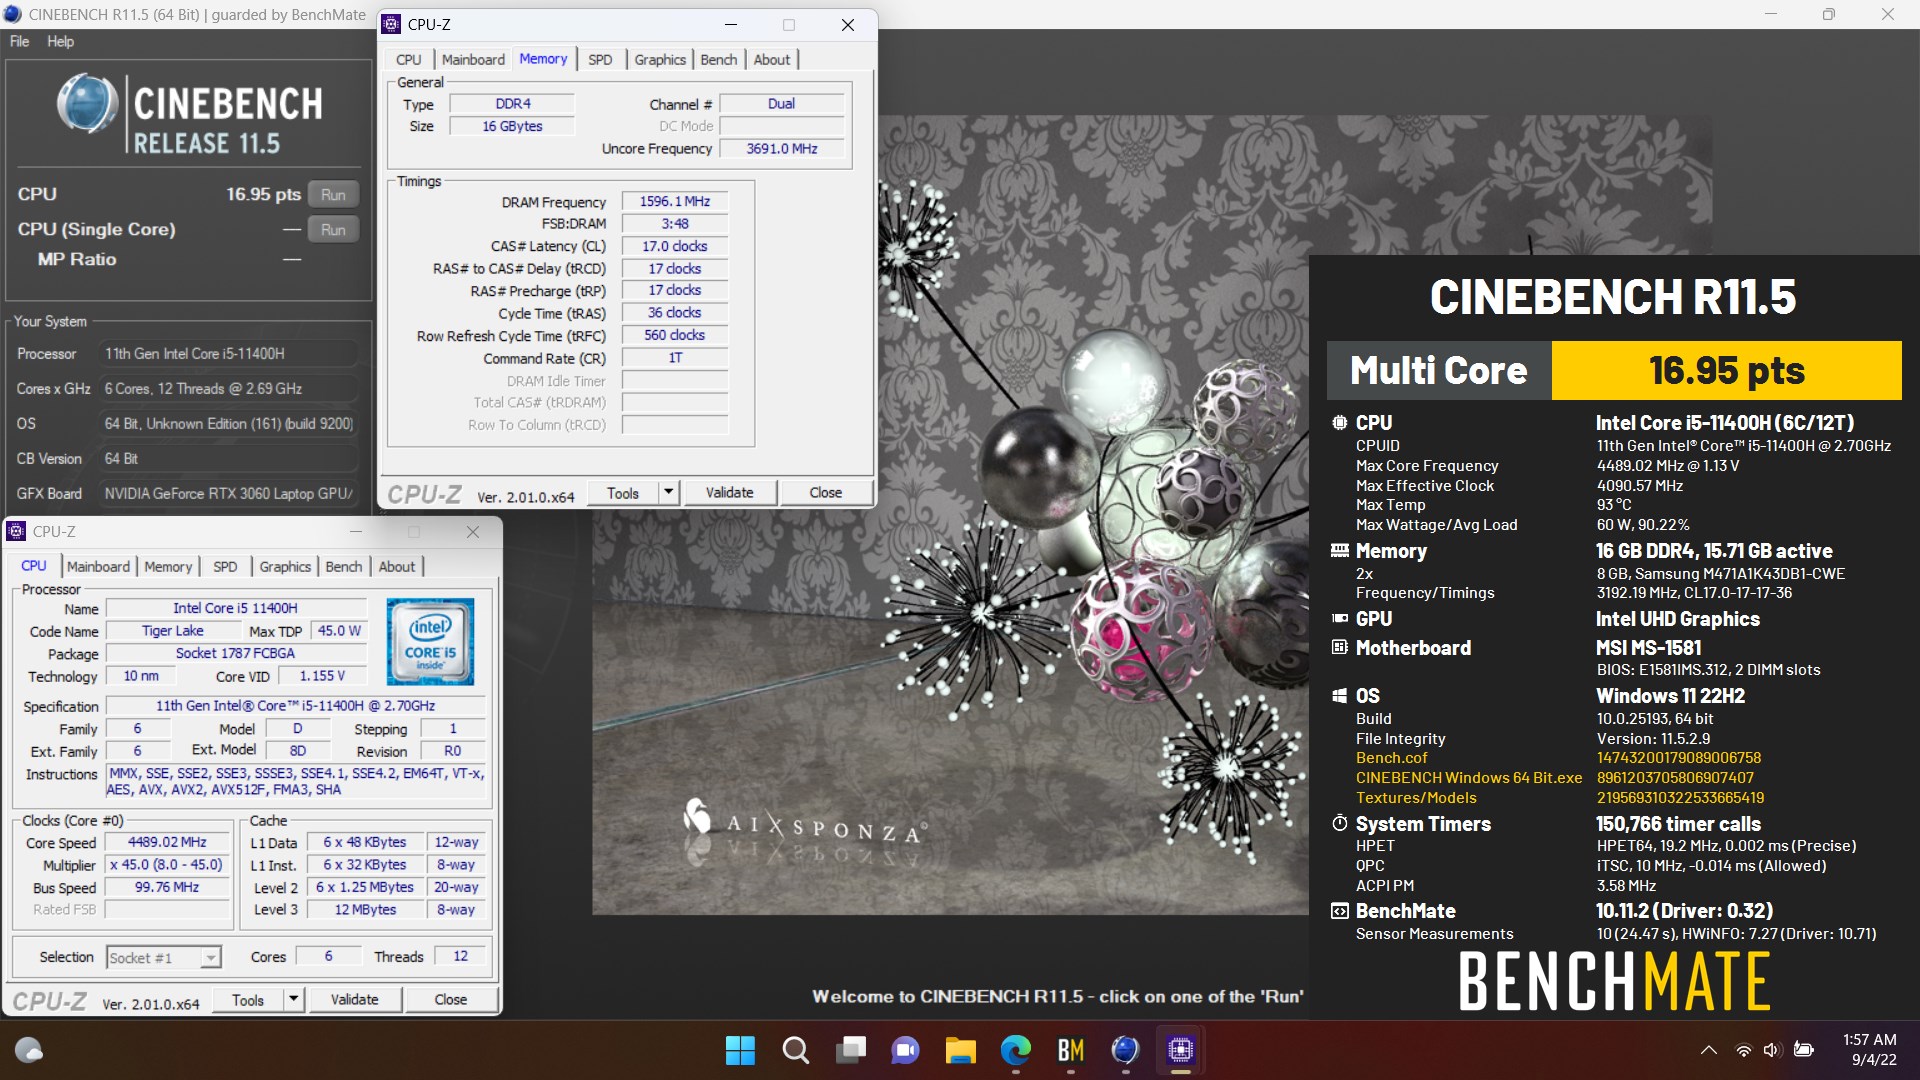
Task: Click Cinebench globe logo
Action: 87,103
